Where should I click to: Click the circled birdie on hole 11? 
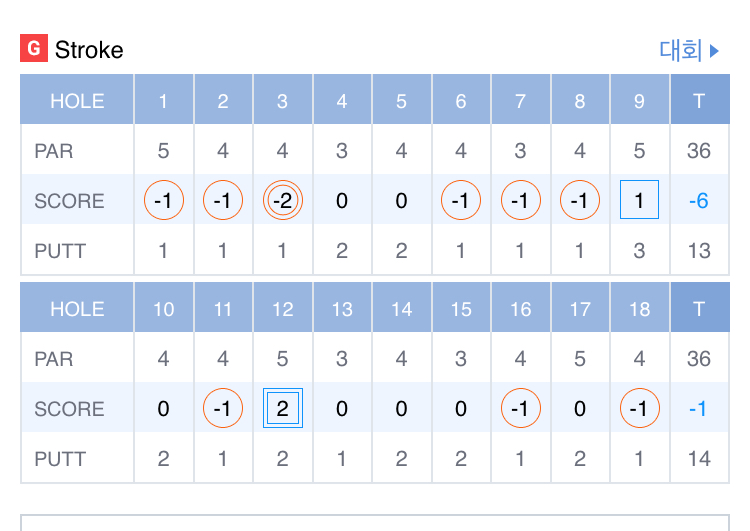[x=223, y=409]
